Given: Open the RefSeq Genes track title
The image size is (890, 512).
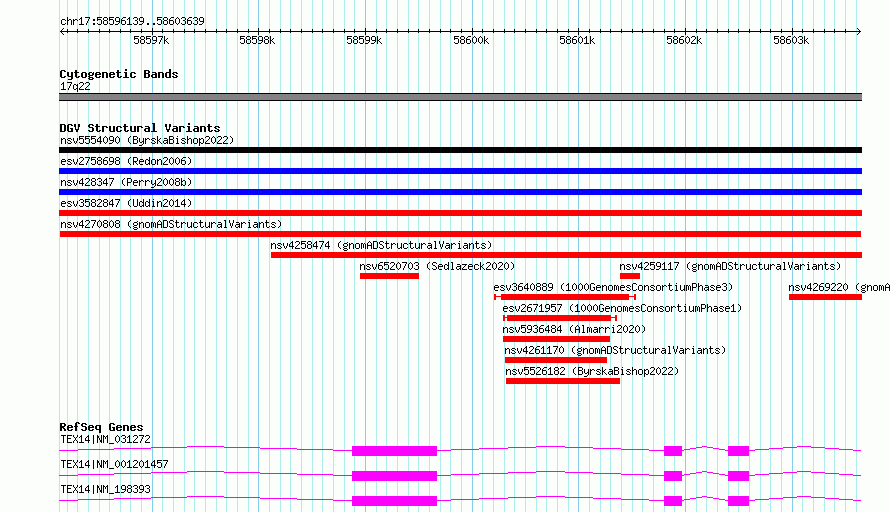Looking at the screenshot, I should click(x=101, y=427).
